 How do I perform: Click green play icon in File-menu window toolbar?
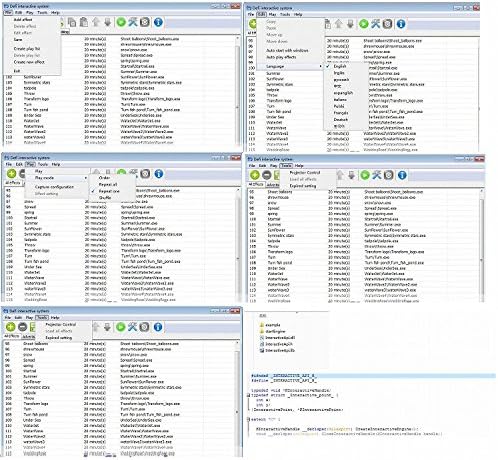click(x=121, y=22)
